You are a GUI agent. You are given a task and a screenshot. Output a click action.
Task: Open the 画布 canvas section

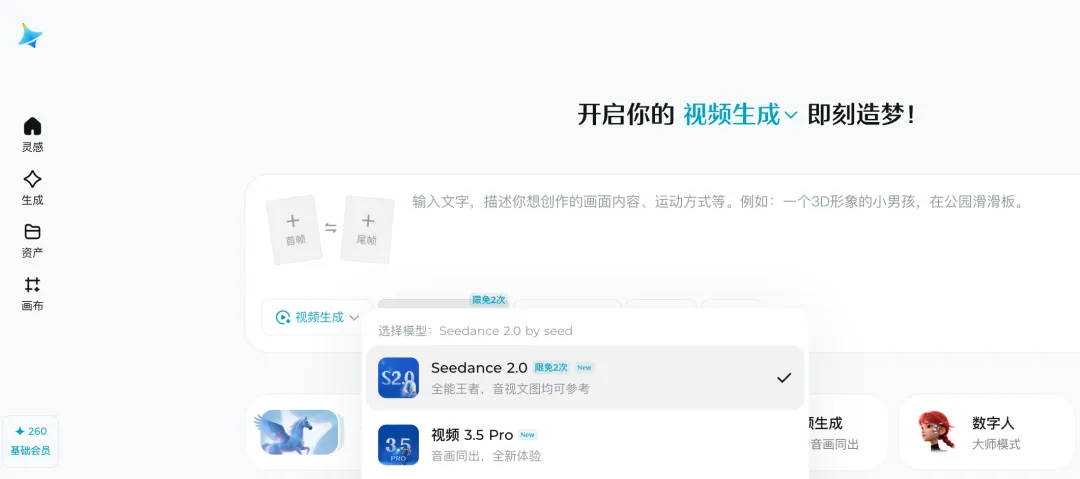(32, 294)
